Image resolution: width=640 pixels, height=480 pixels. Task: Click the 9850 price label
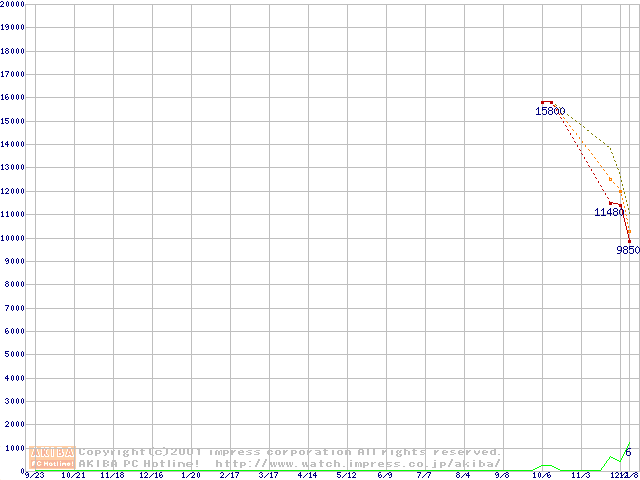pos(627,250)
